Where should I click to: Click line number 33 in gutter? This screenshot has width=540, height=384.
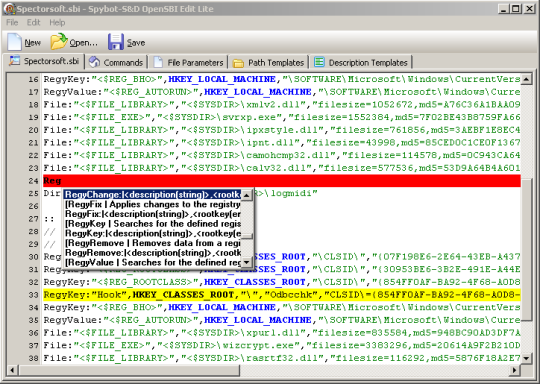coord(33,295)
